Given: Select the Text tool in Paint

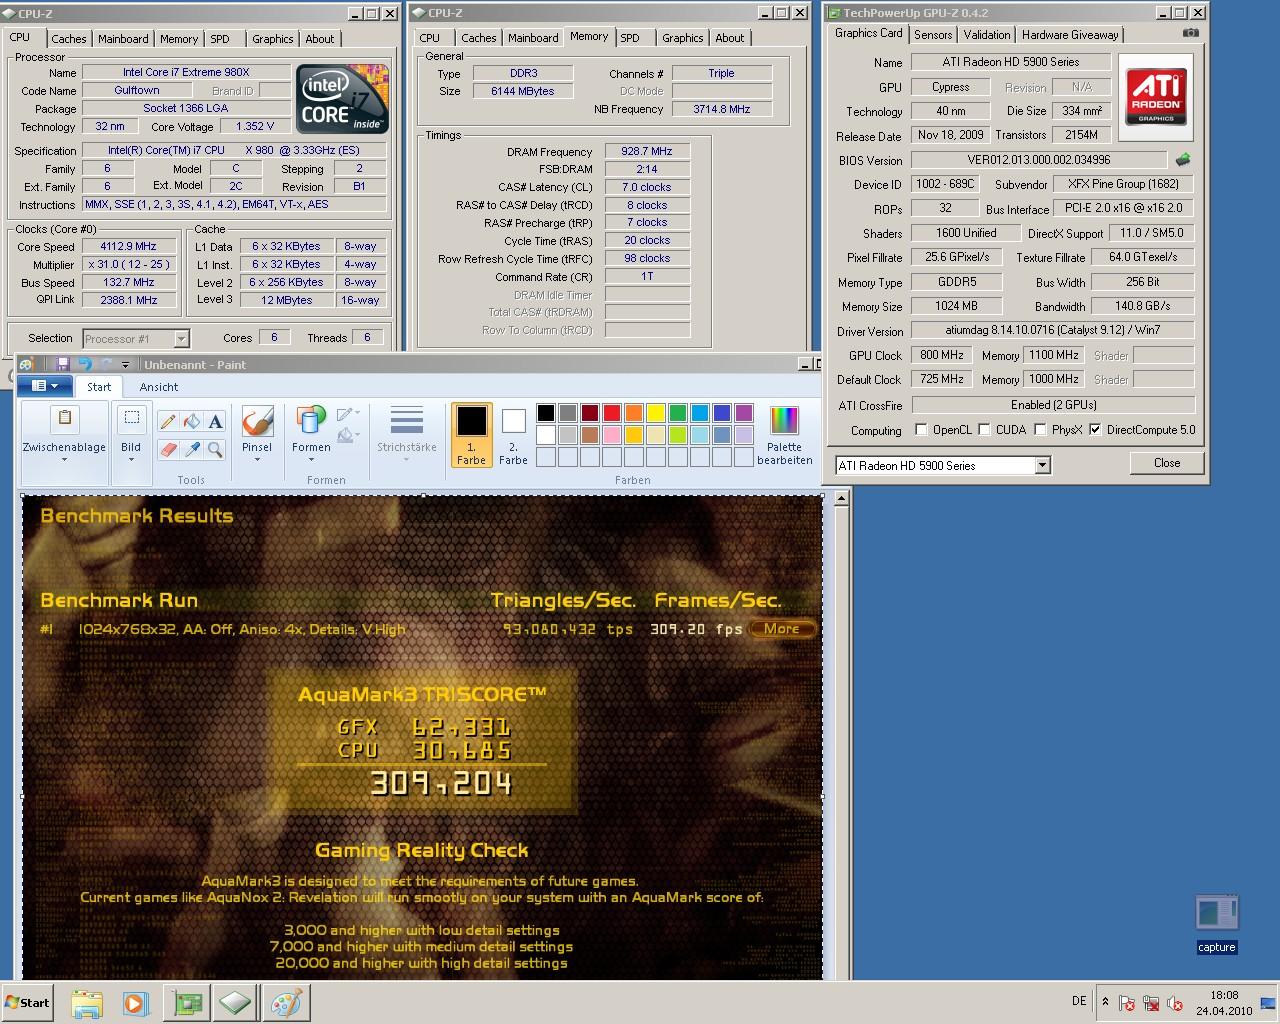Looking at the screenshot, I should [x=216, y=422].
